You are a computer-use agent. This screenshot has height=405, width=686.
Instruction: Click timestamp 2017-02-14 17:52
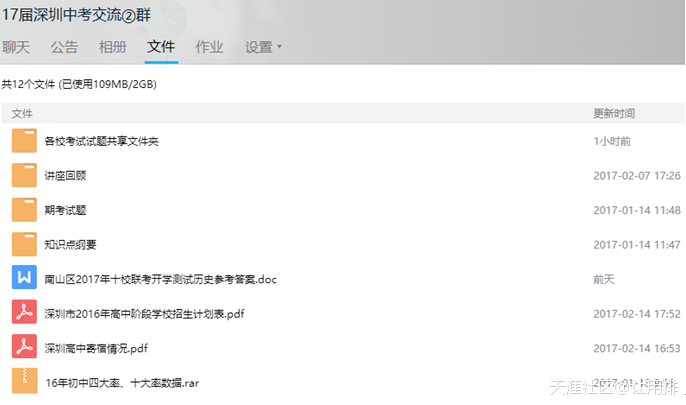click(x=637, y=314)
